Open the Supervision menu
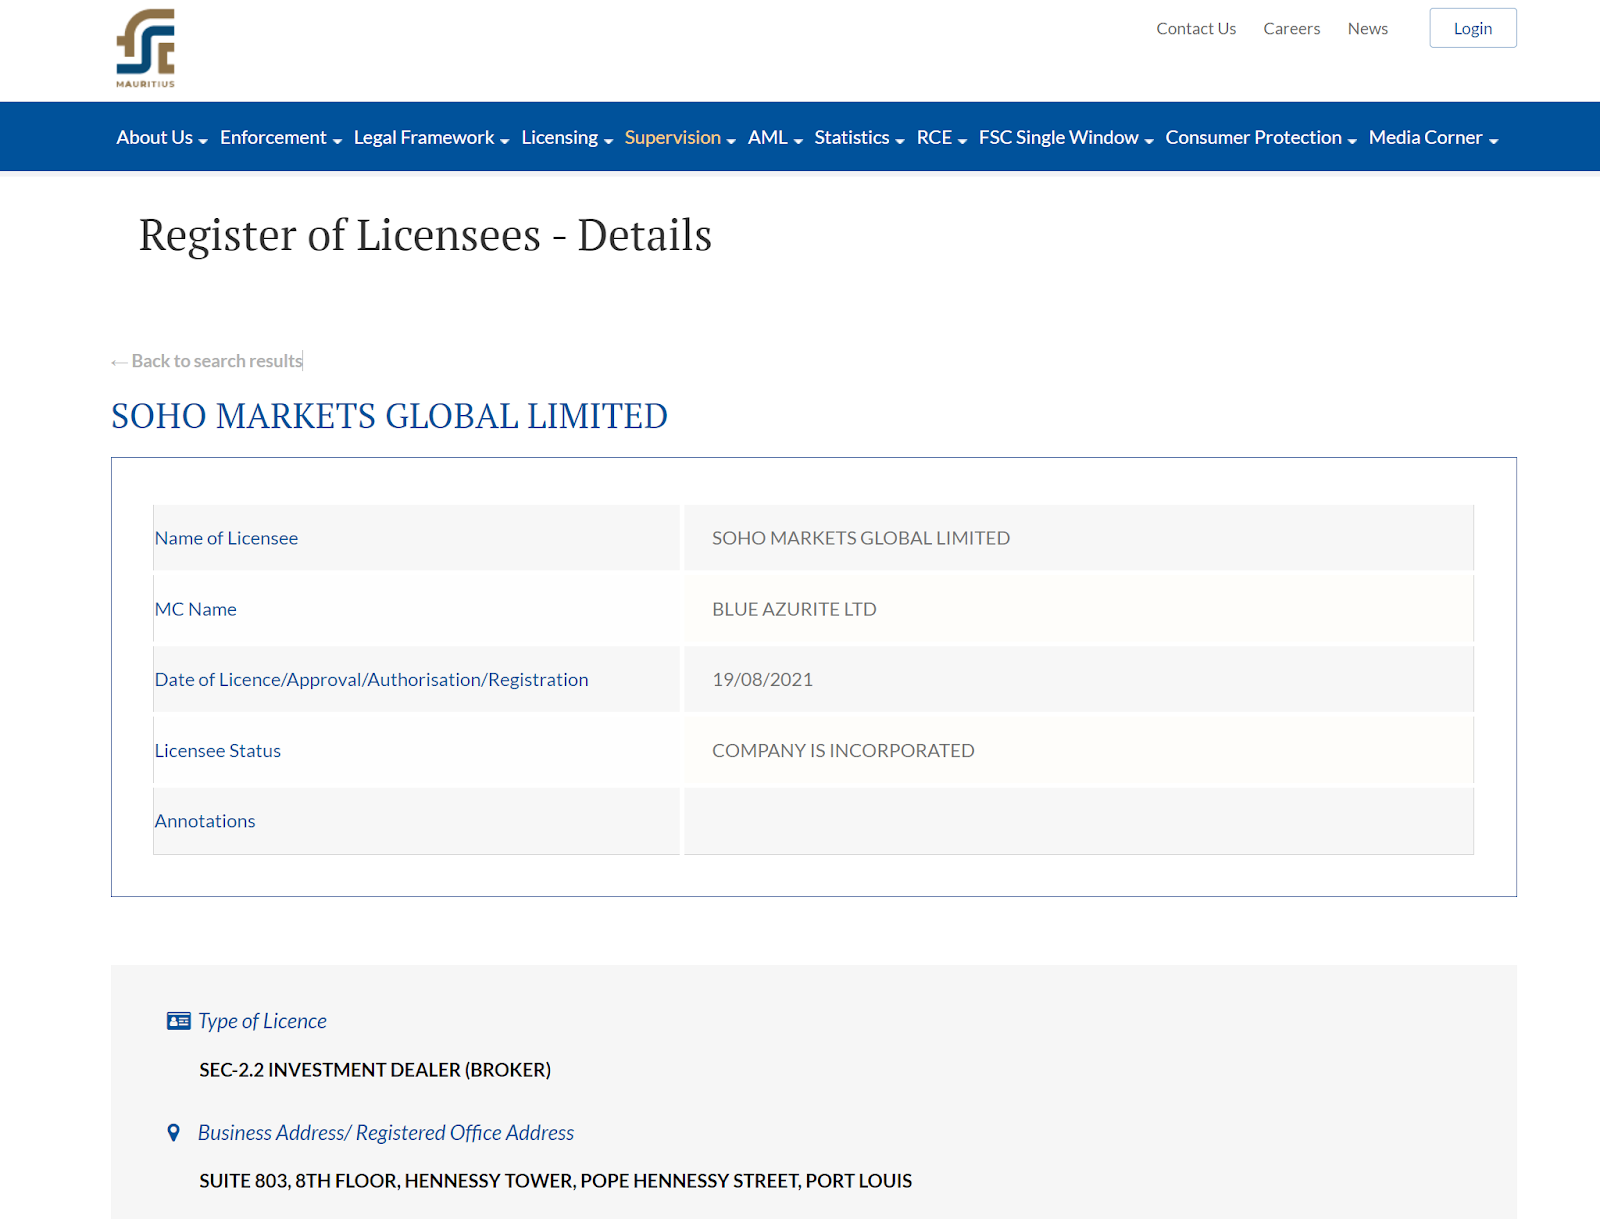Viewport: 1600px width, 1219px height. [x=679, y=138]
